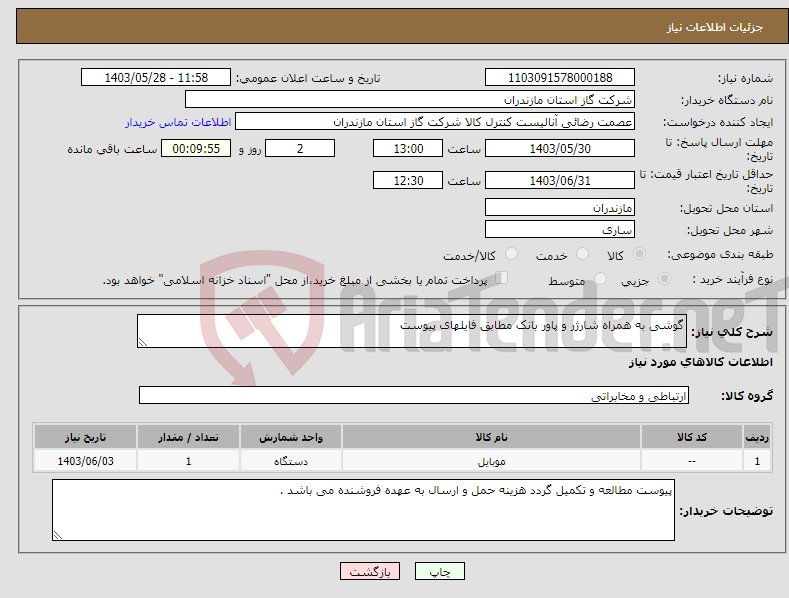
Task: Click the resize handle of توضیحات خریدار textarea
Action: (57, 536)
